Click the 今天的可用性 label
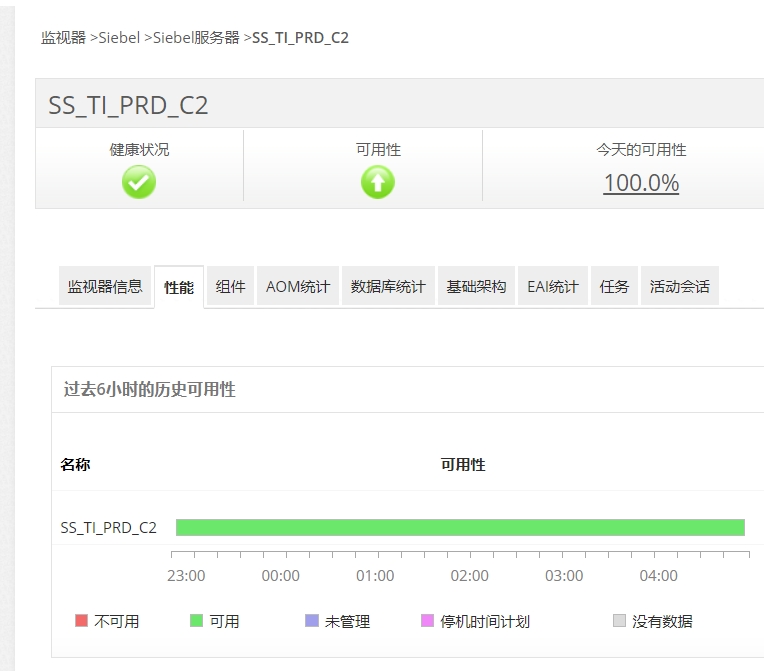 [641, 149]
